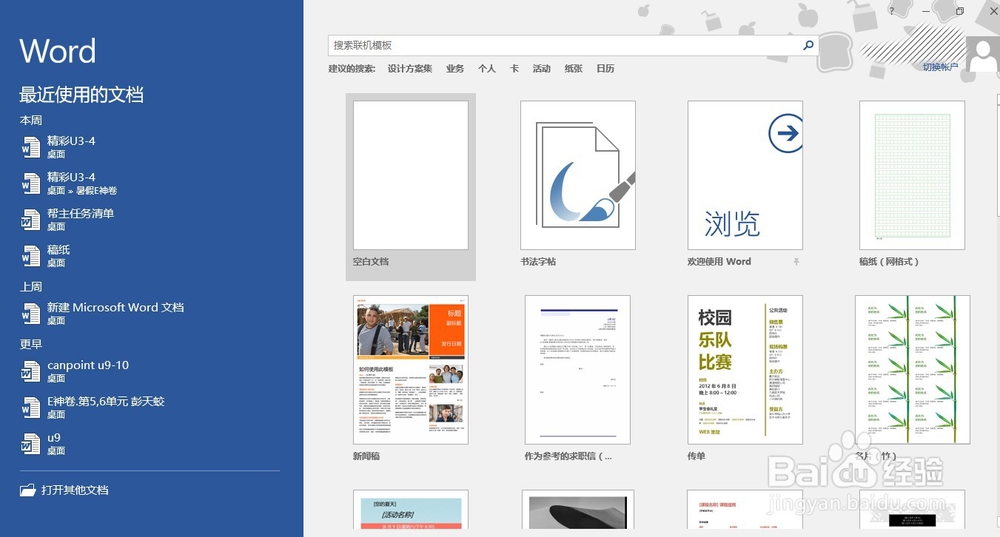The height and width of the screenshot is (537, 1000).
Task: Select the partially visible 活动名称 event template
Action: point(411,509)
